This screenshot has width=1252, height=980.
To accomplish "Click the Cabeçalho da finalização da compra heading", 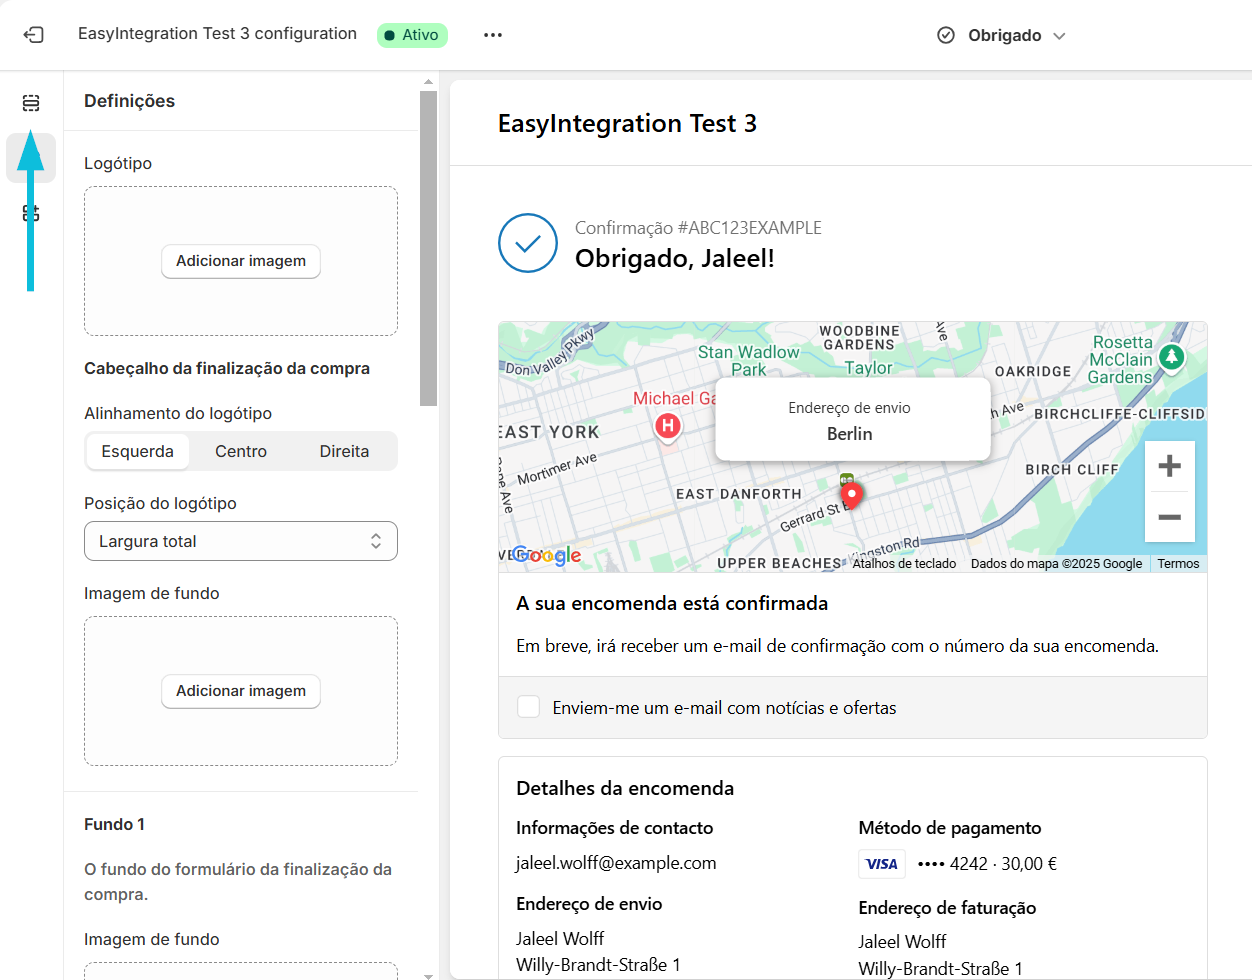I will pos(227,368).
